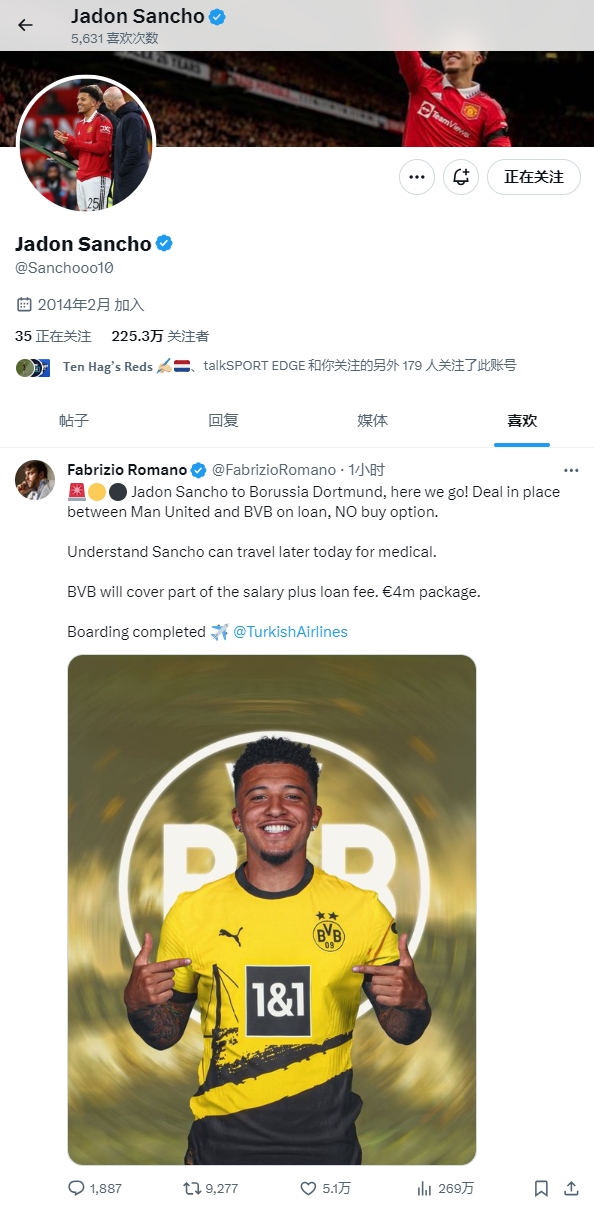Open Jadon Sancho's profile picture
Viewport: 594px width, 1207px height.
click(x=86, y=144)
